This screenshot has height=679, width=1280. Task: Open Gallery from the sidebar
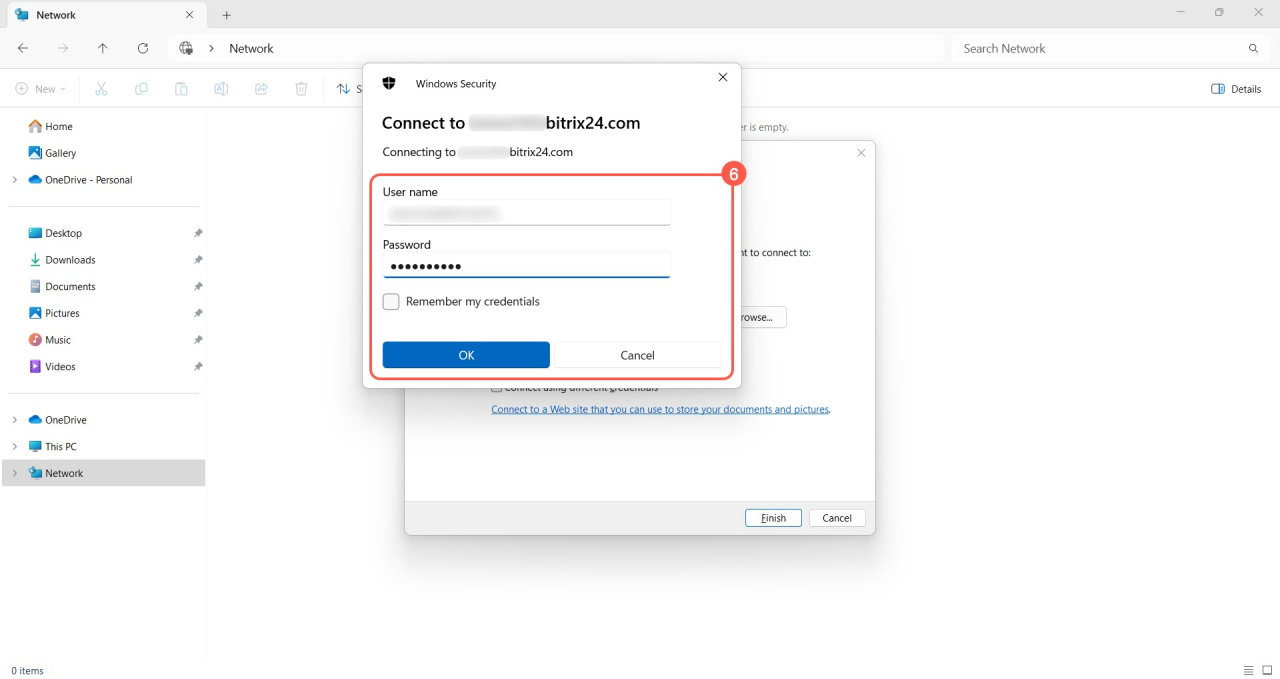click(60, 153)
